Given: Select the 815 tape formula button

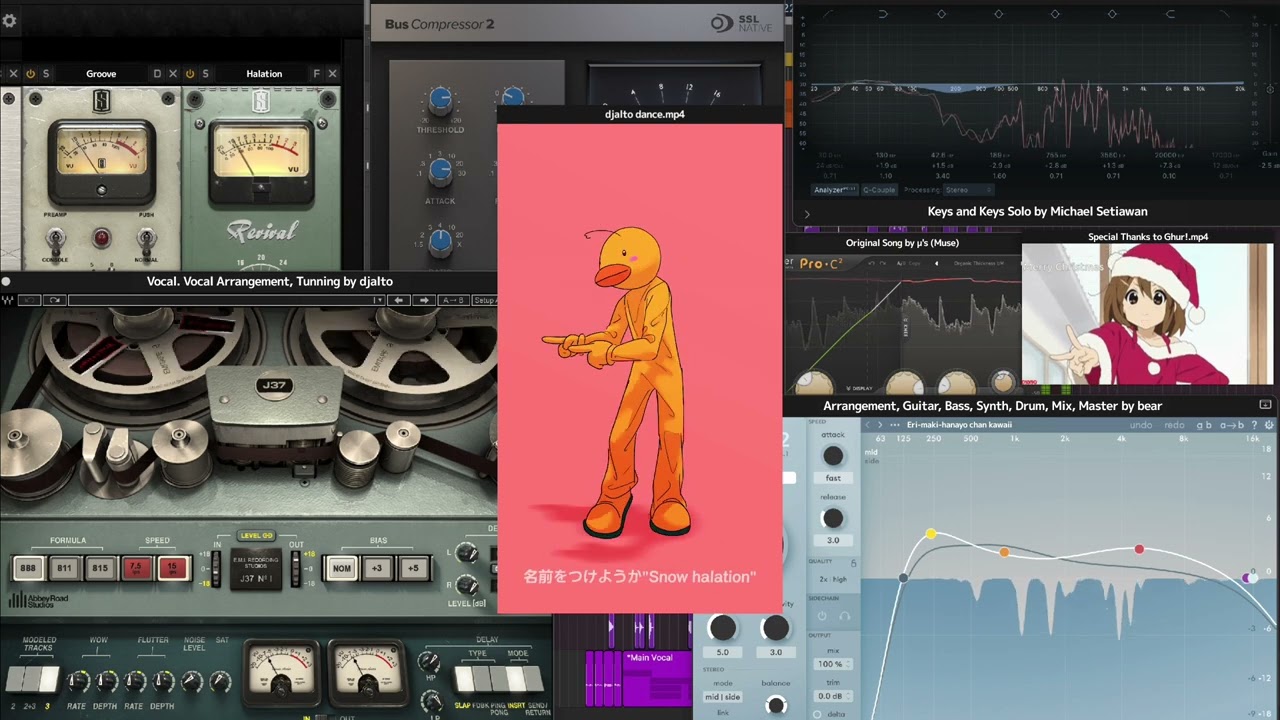Looking at the screenshot, I should [100, 568].
